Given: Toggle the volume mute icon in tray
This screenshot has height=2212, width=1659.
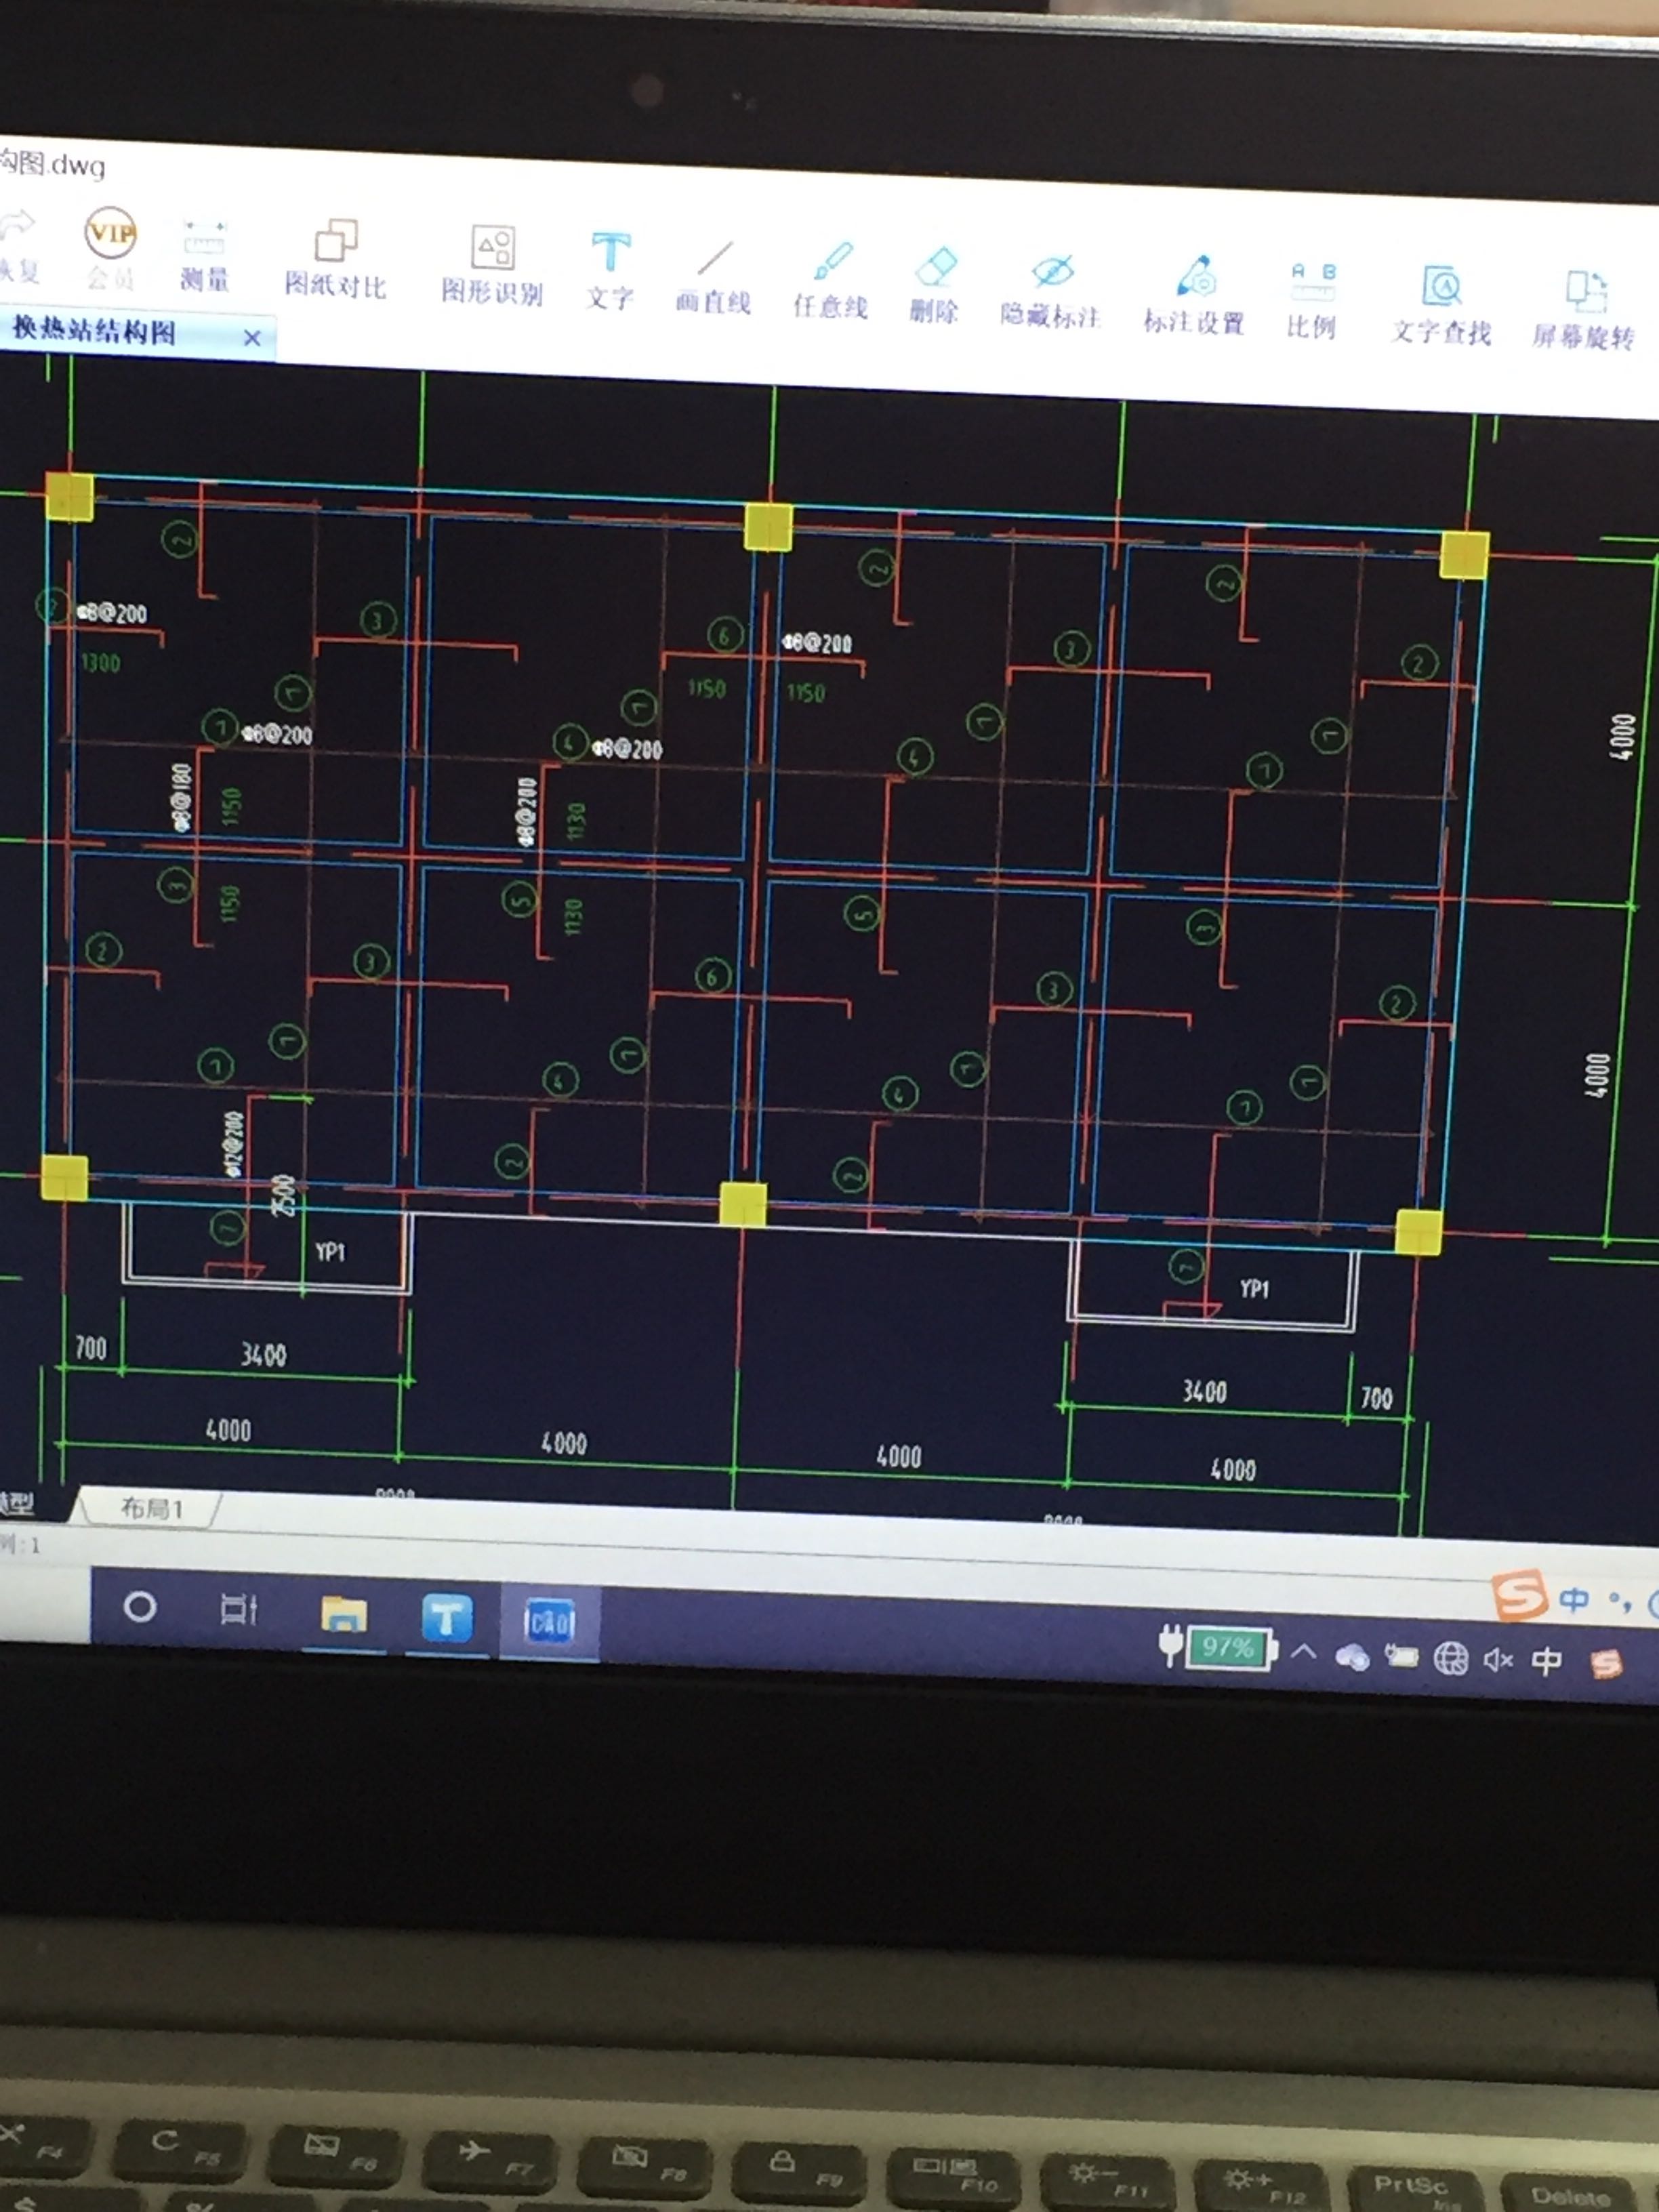Looking at the screenshot, I should (x=1497, y=1660).
